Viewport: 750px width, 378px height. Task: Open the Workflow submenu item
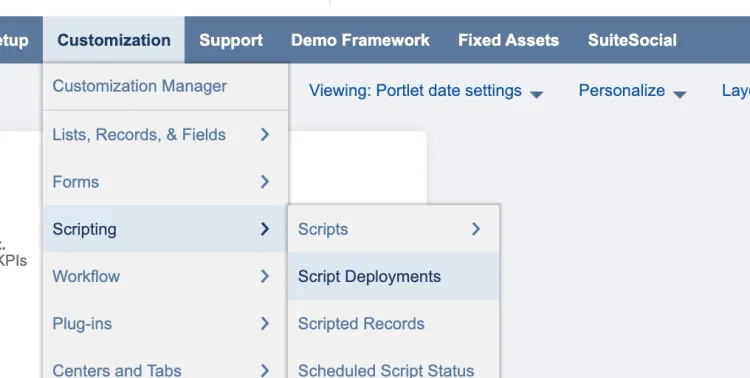tap(165, 277)
